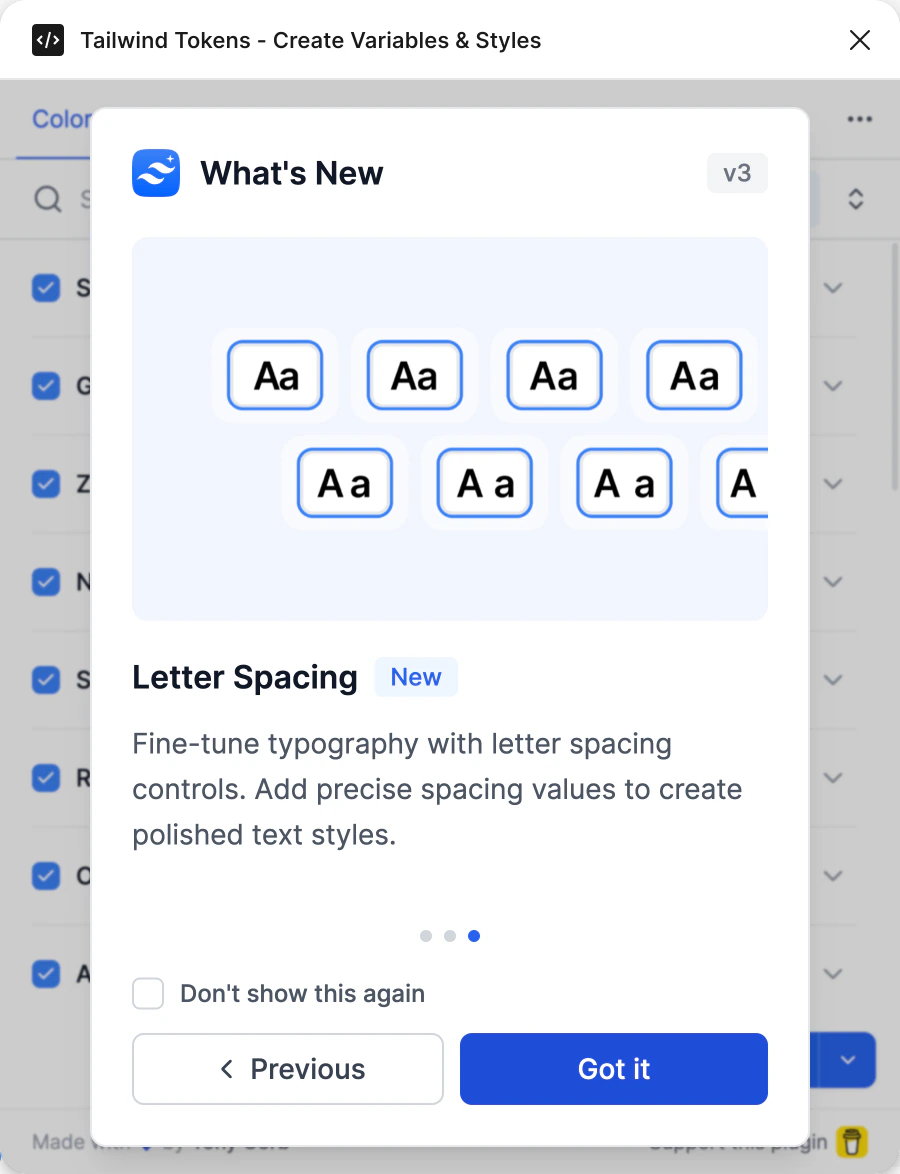Select the active blue pagination dot
This screenshot has width=900, height=1174.
click(474, 936)
